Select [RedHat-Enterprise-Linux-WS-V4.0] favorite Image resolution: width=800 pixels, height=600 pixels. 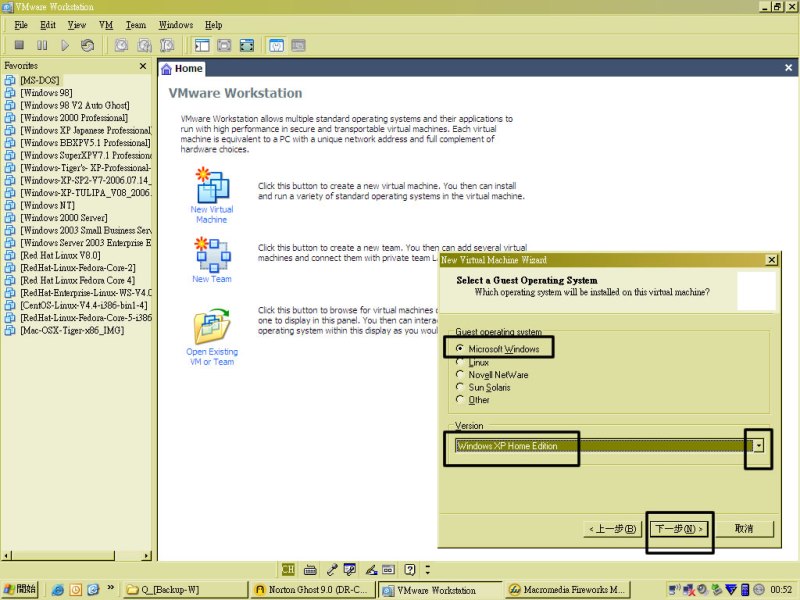coord(85,292)
